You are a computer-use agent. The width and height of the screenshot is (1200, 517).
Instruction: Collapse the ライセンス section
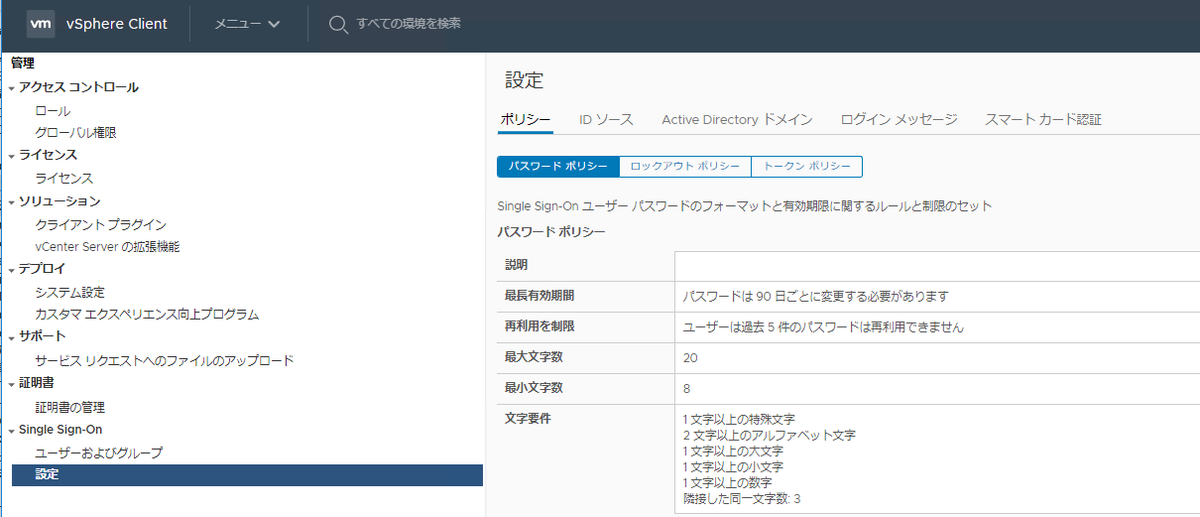click(12, 156)
